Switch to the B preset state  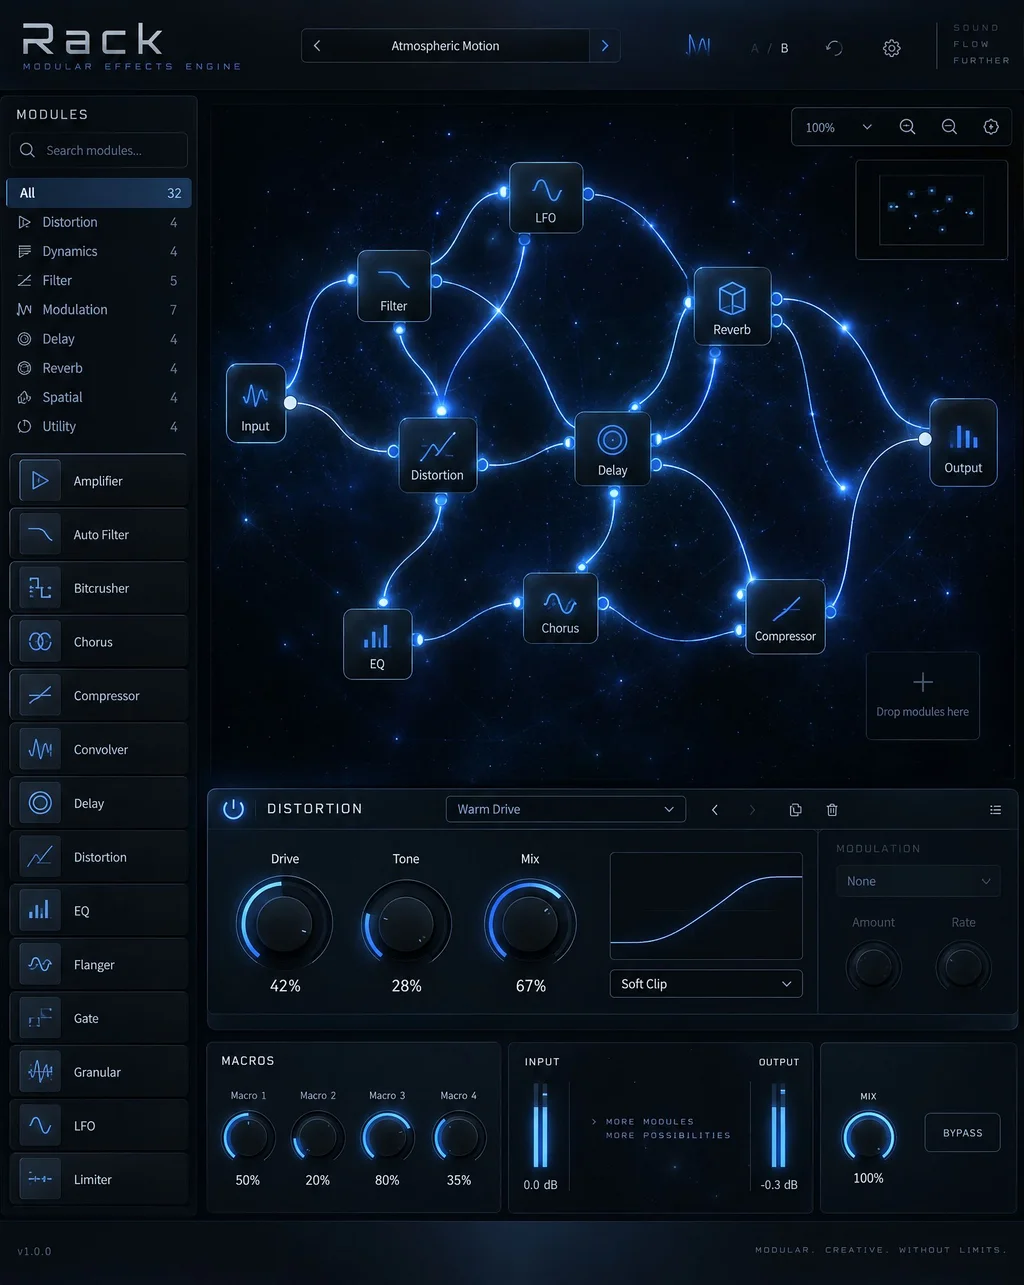pos(784,48)
